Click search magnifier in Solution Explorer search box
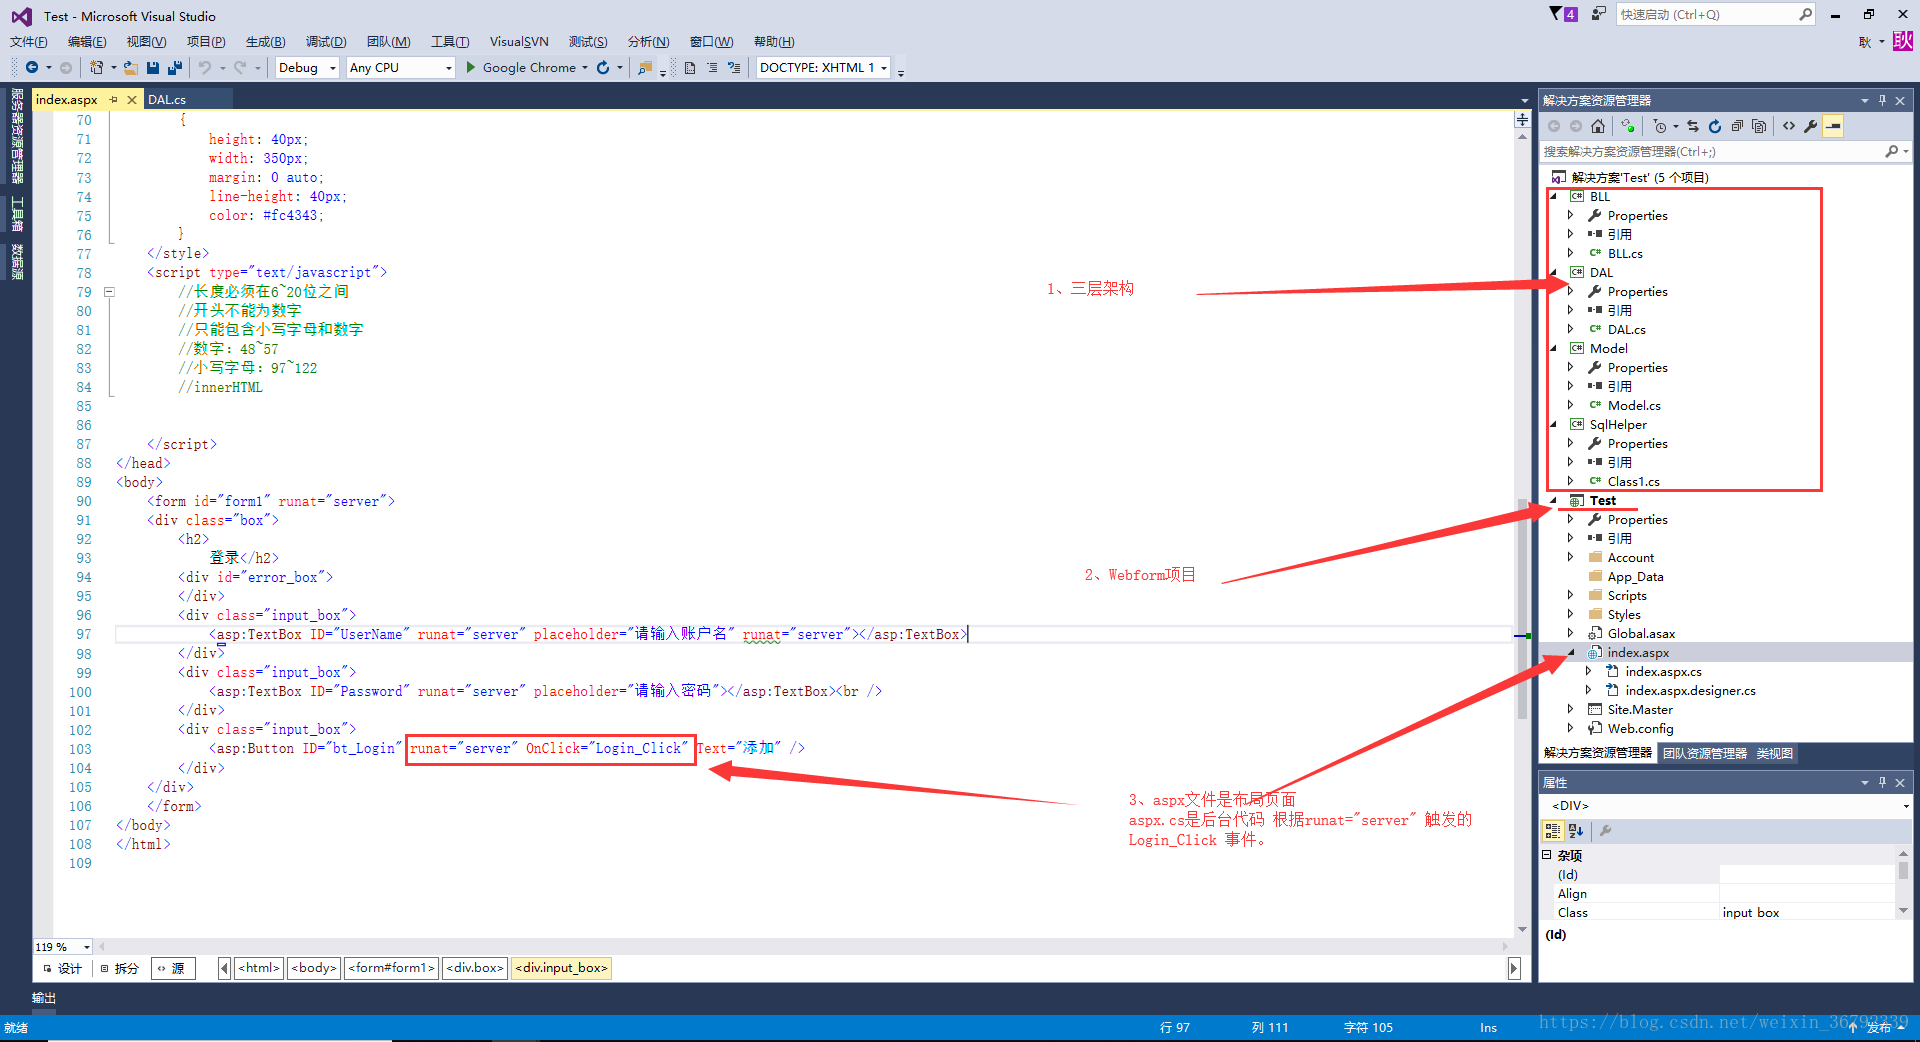The image size is (1920, 1042). click(1891, 151)
